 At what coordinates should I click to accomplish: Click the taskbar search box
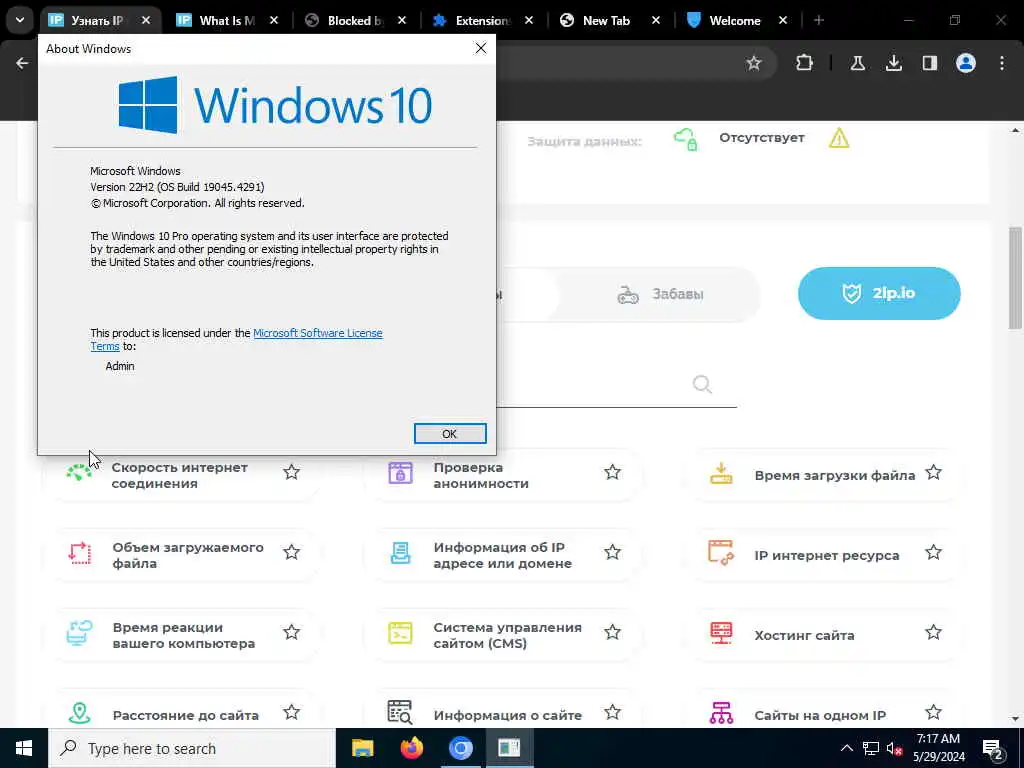191,748
